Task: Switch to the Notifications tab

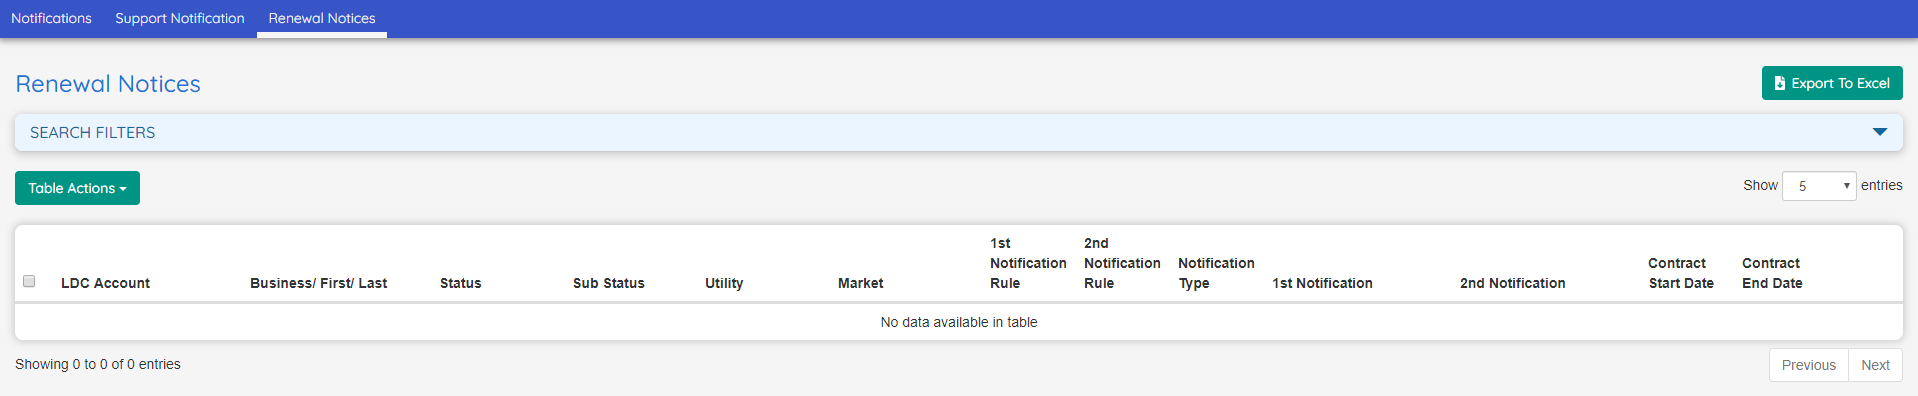Action: pyautogui.click(x=51, y=18)
